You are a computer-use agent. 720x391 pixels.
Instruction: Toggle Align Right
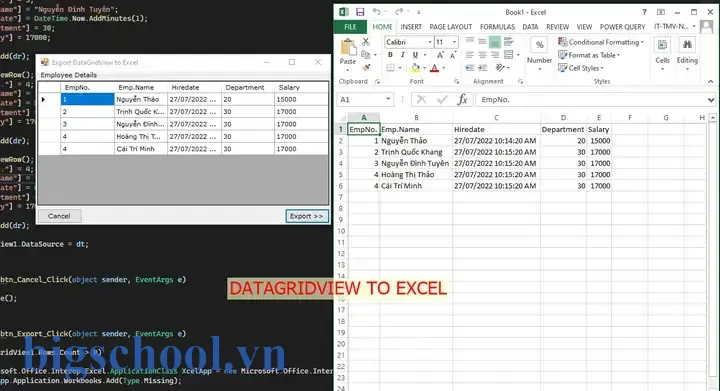tap(495, 55)
